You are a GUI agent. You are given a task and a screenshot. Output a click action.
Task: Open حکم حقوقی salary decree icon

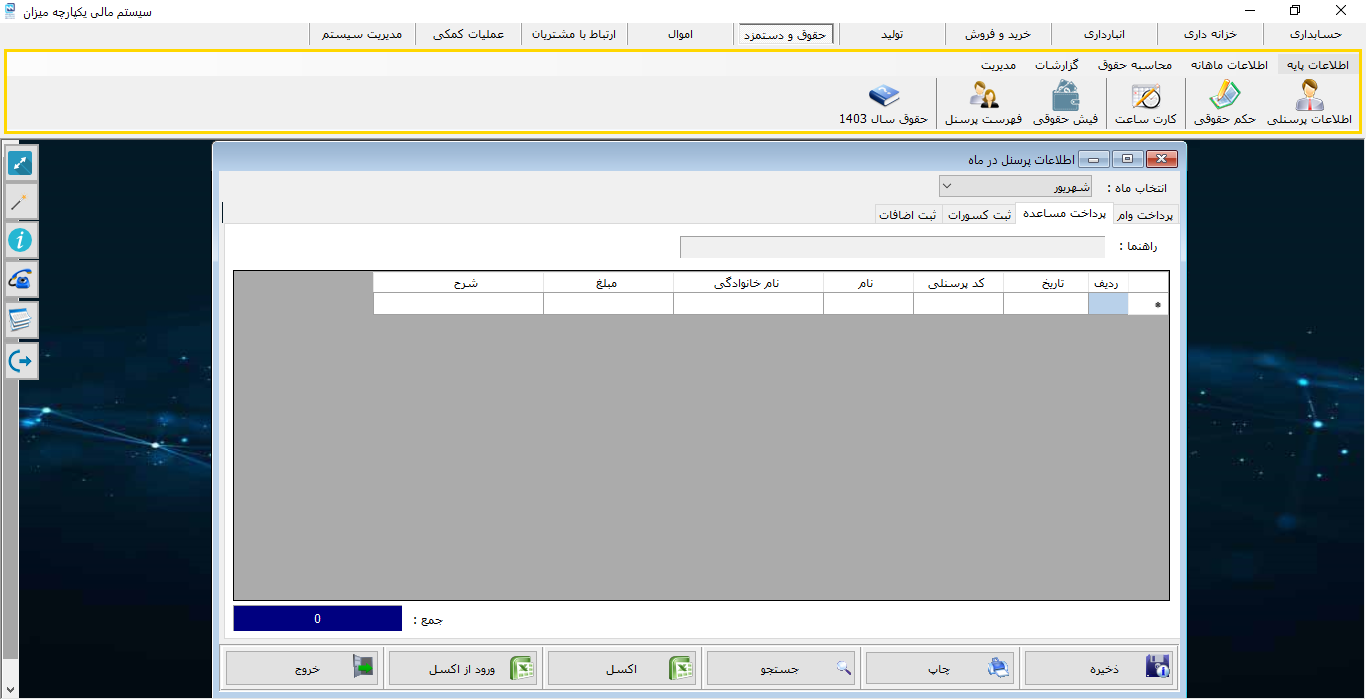(x=1225, y=104)
